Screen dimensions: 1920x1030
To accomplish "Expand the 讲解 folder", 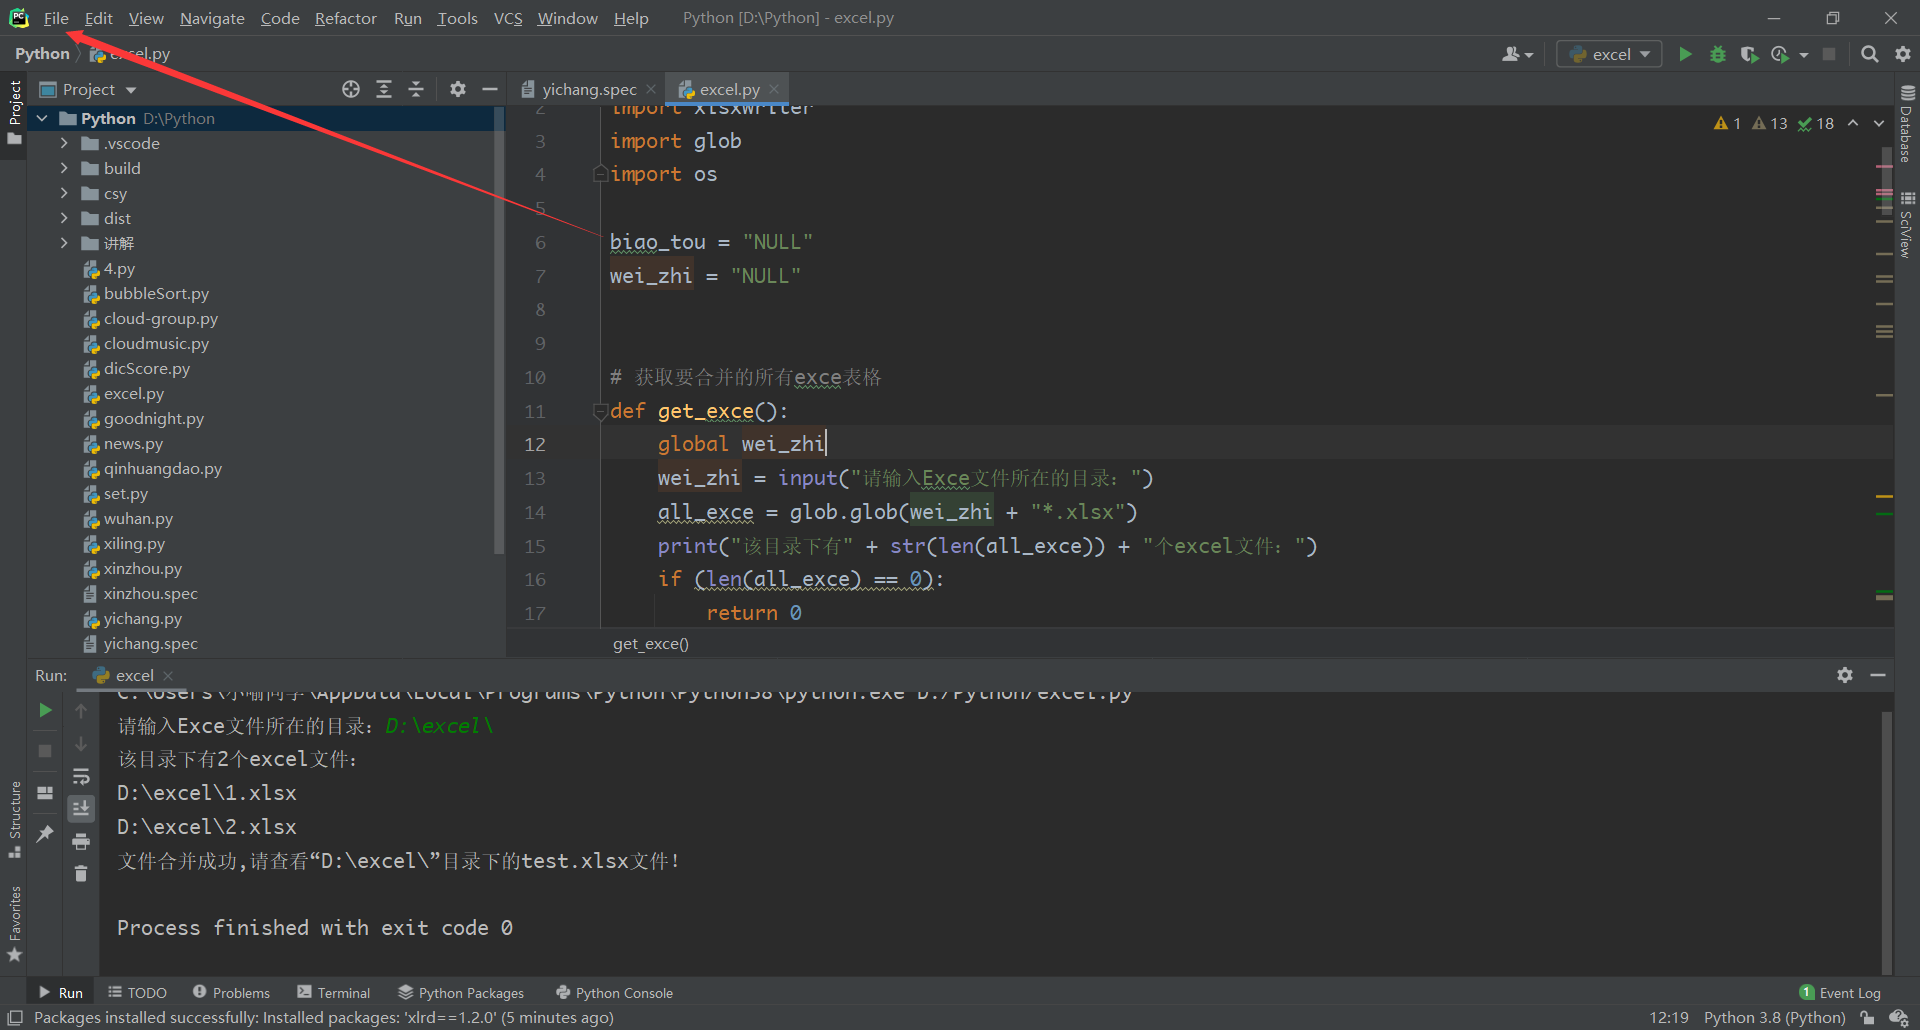I will coord(64,243).
